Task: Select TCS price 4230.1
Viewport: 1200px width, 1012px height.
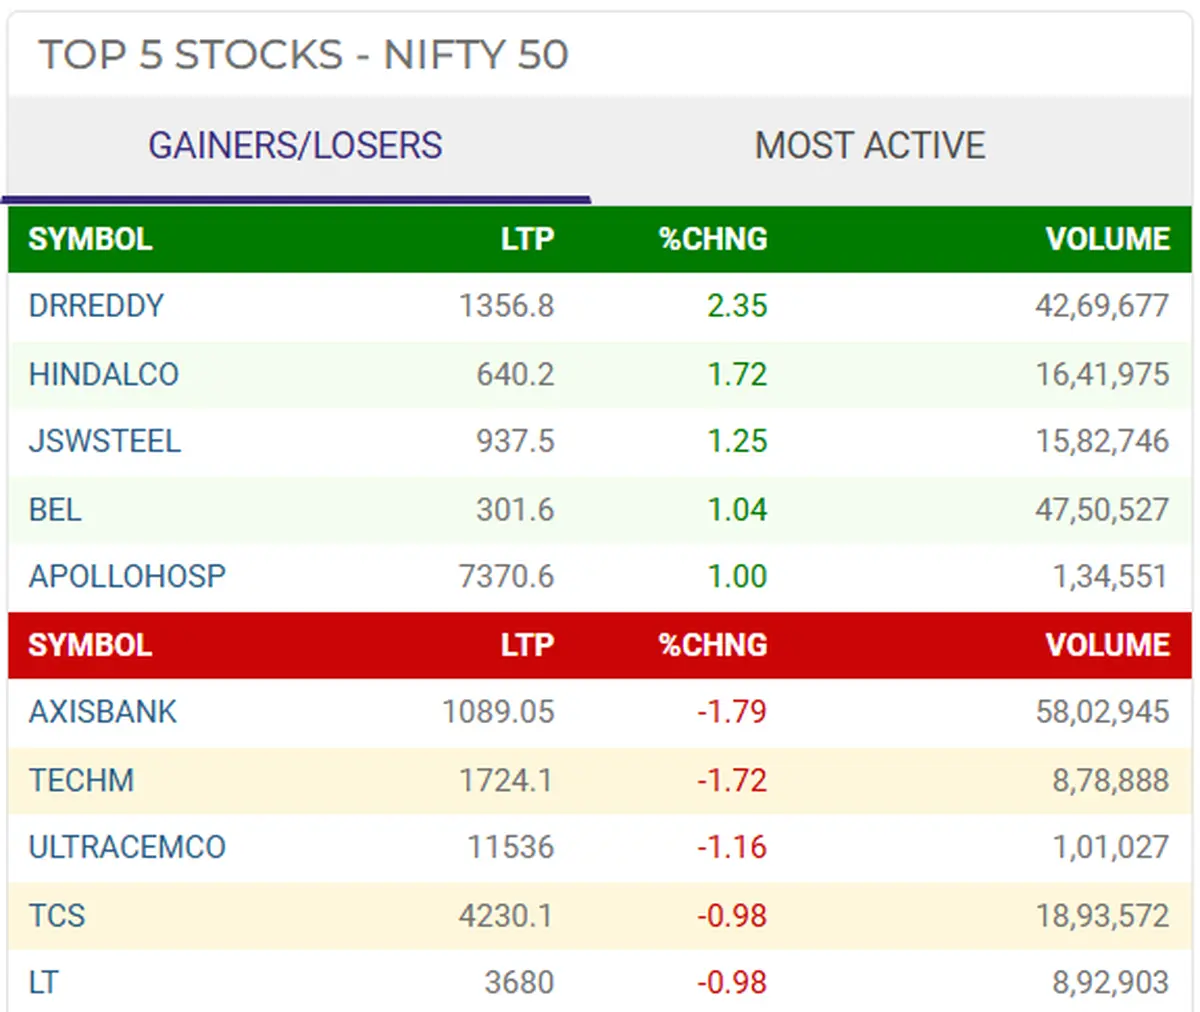Action: tap(506, 916)
